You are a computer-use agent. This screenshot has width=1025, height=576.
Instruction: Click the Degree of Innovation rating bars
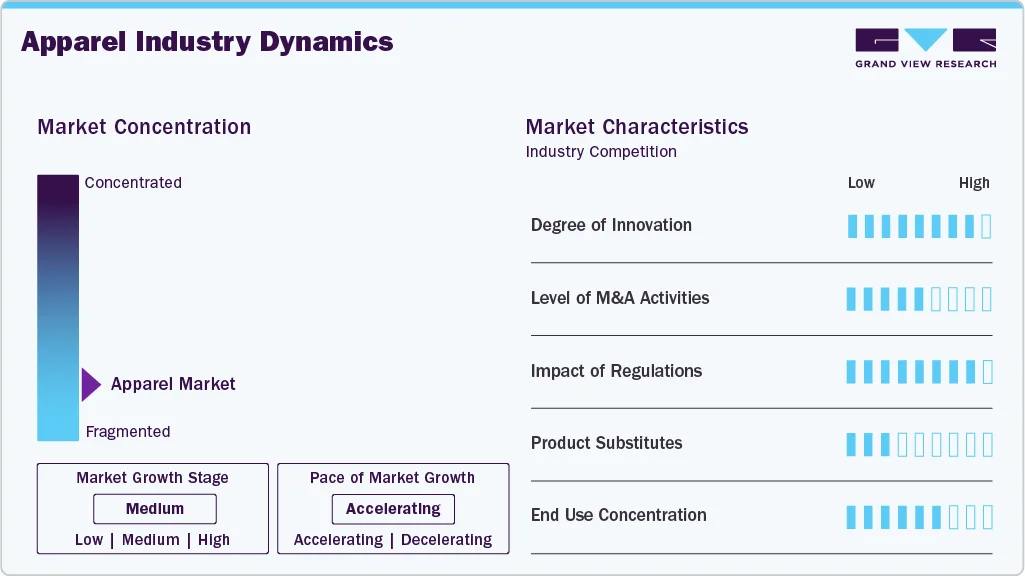pos(919,226)
